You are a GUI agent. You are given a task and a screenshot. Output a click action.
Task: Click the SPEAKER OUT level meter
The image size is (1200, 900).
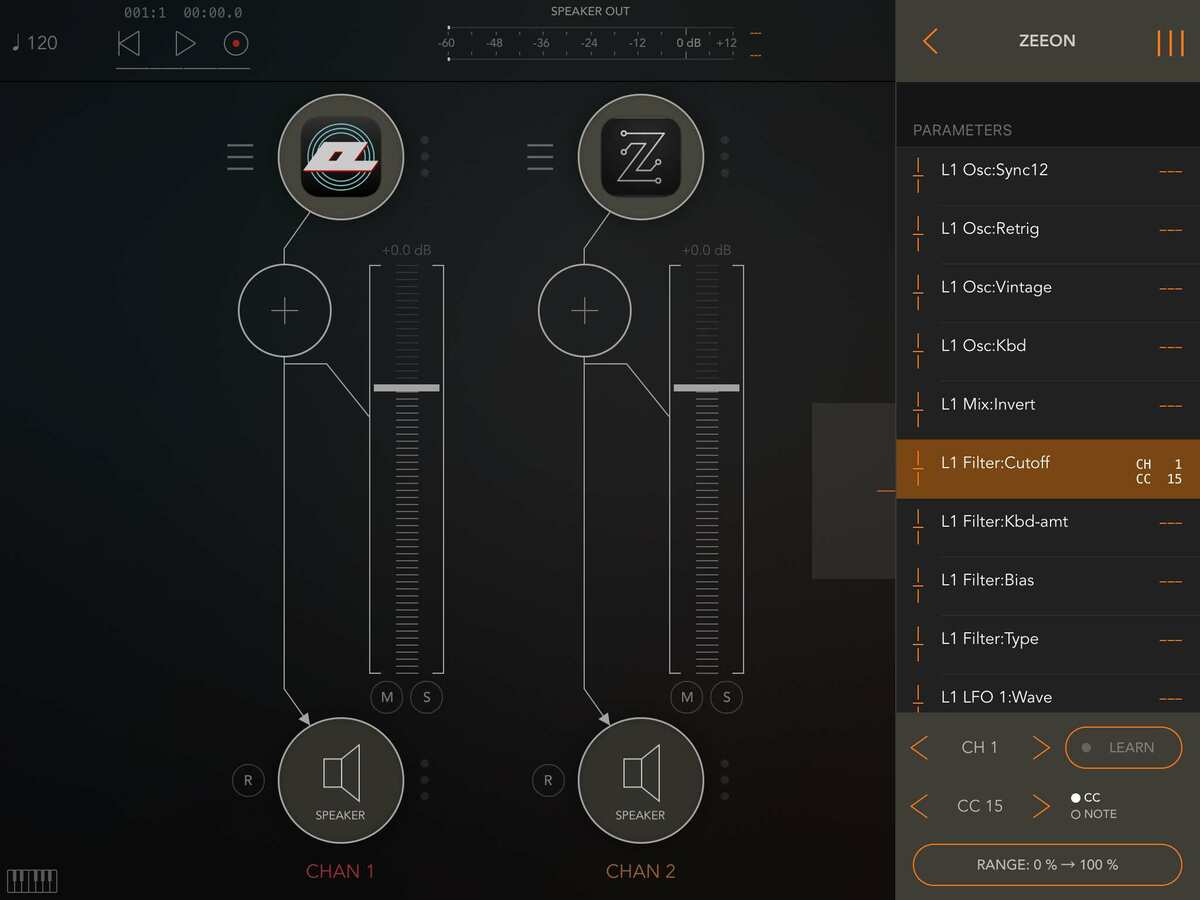(x=590, y=43)
